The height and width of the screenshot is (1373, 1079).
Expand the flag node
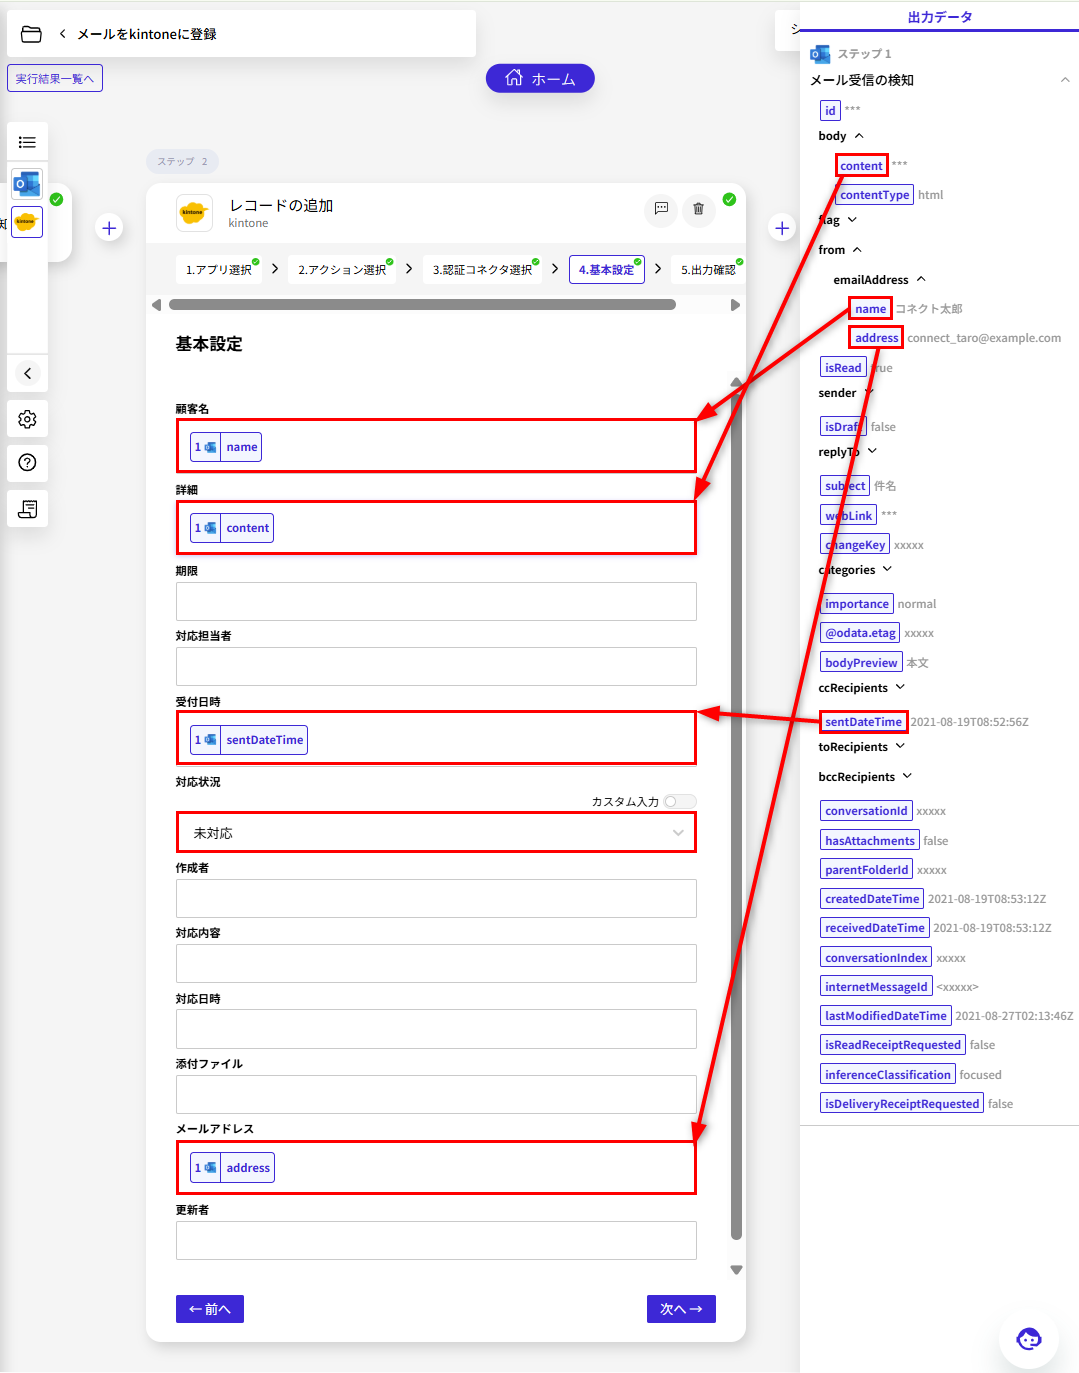852,220
